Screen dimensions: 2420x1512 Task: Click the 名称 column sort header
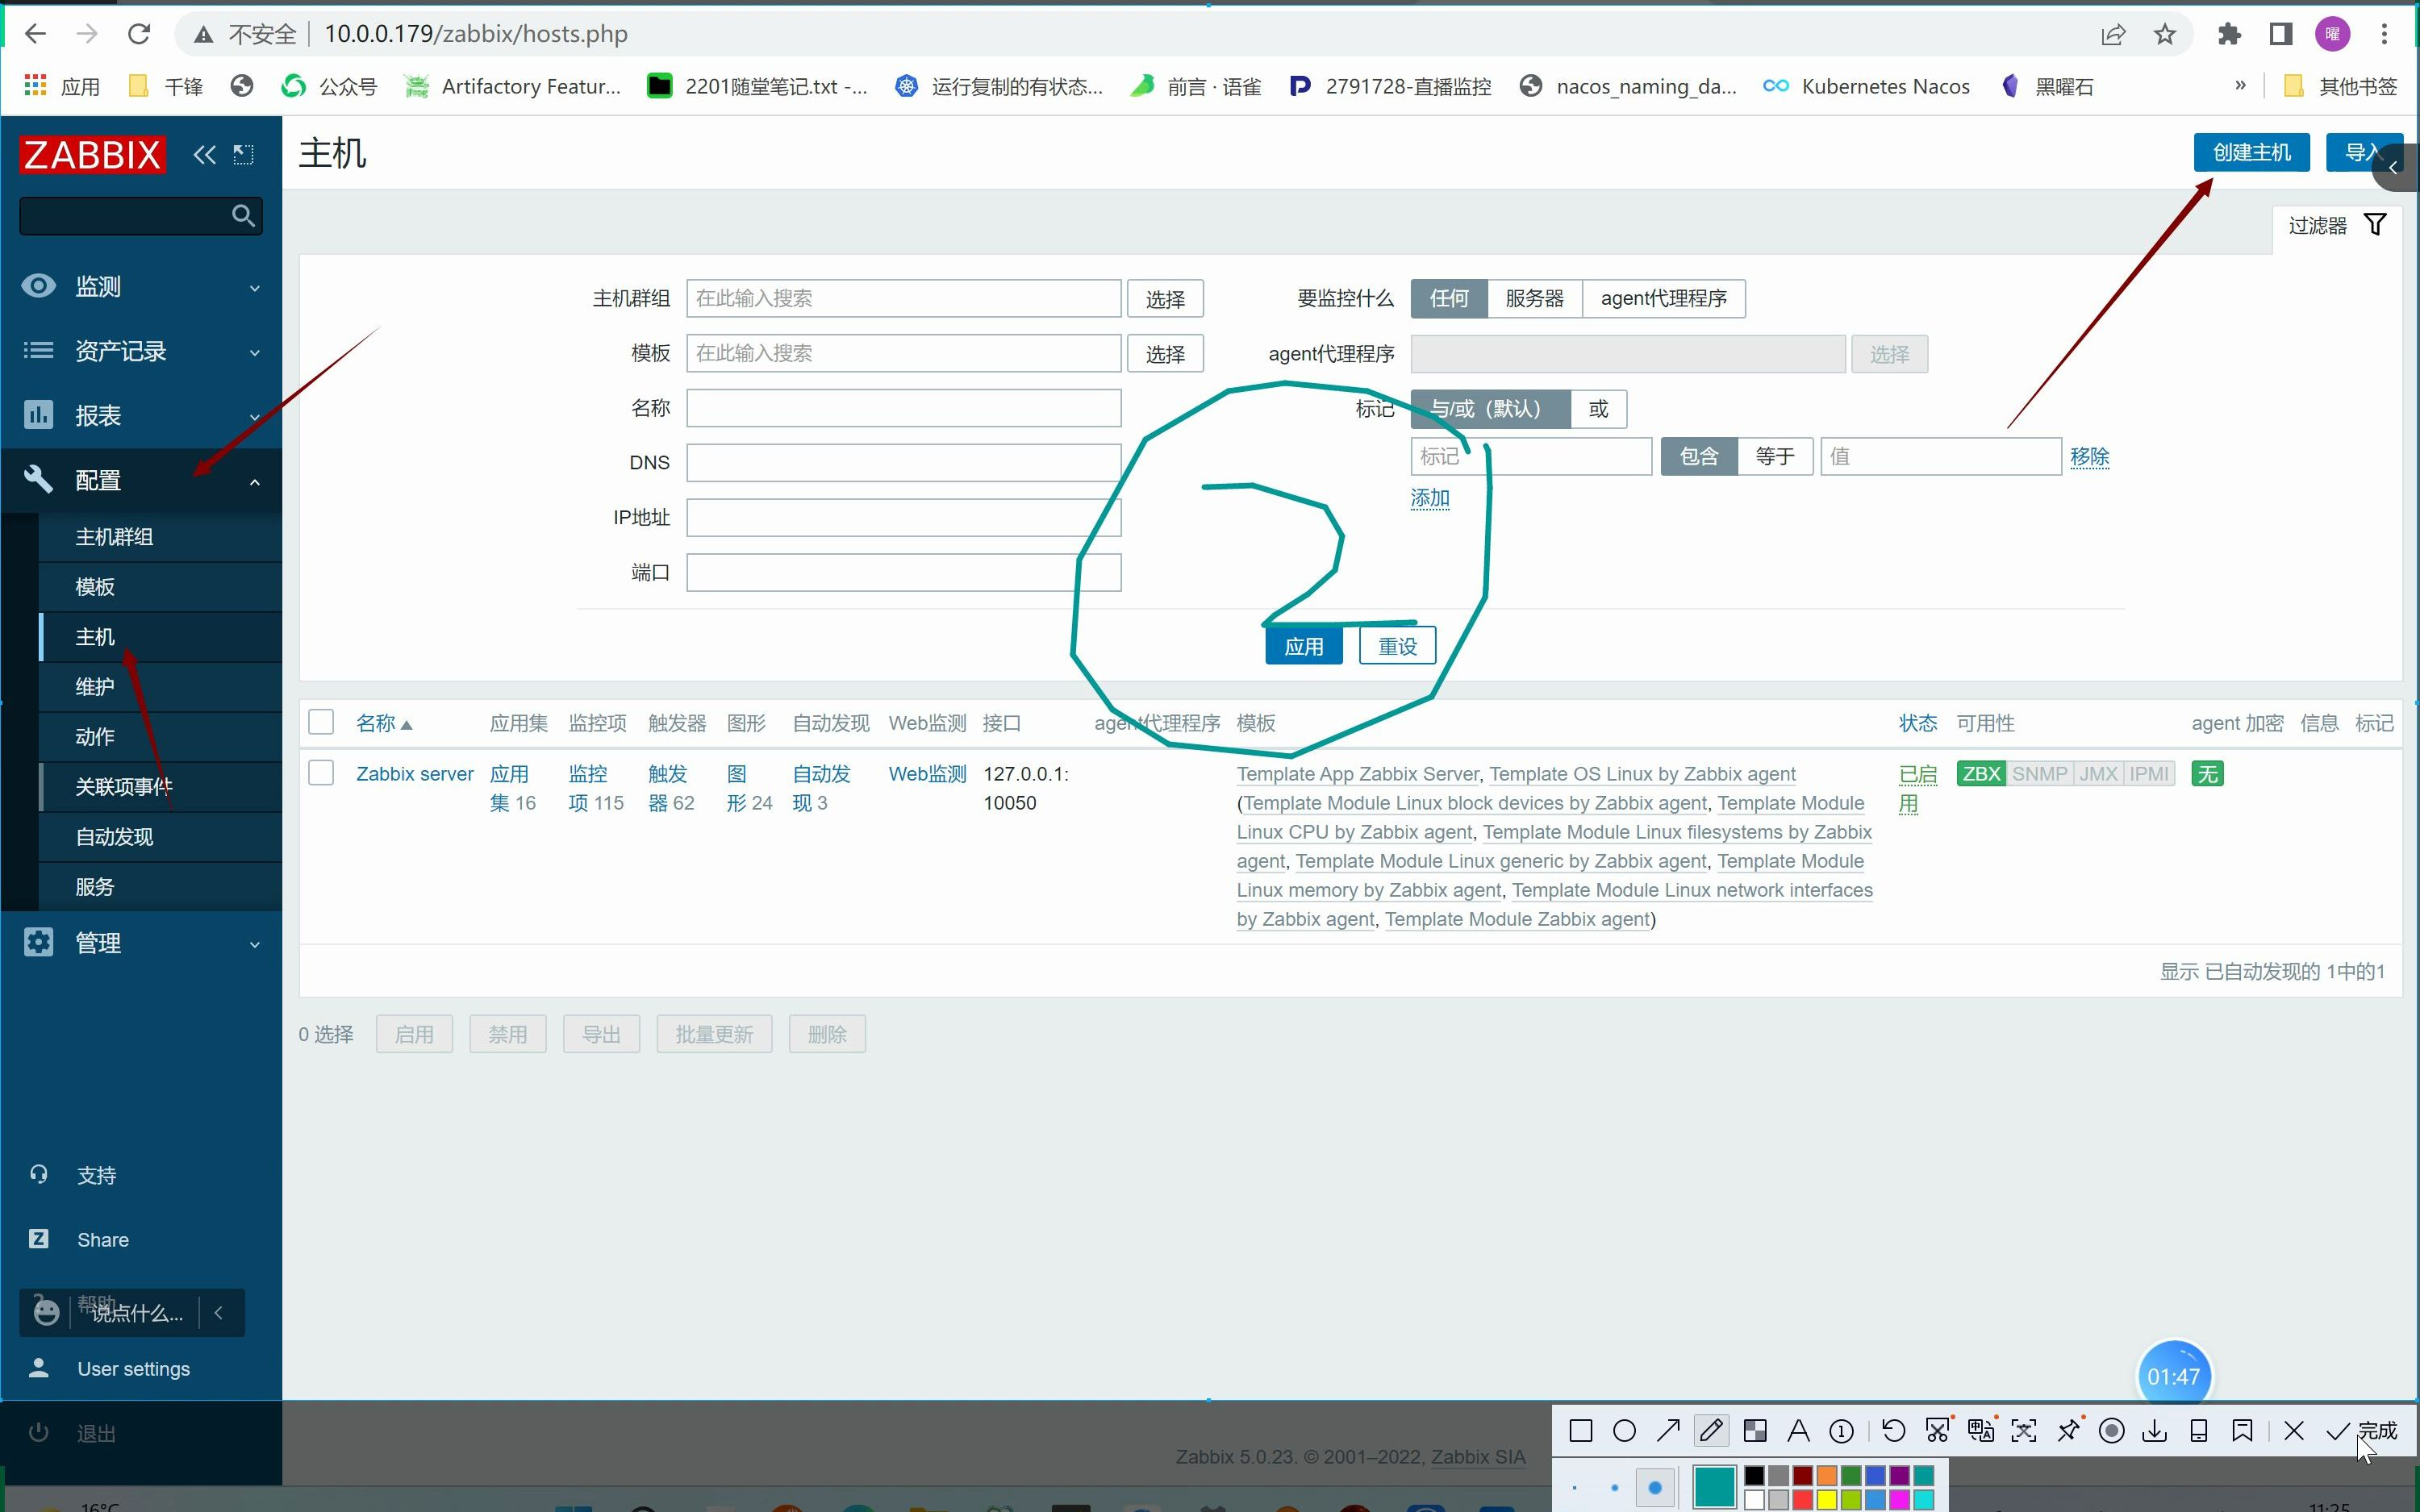[x=385, y=721]
